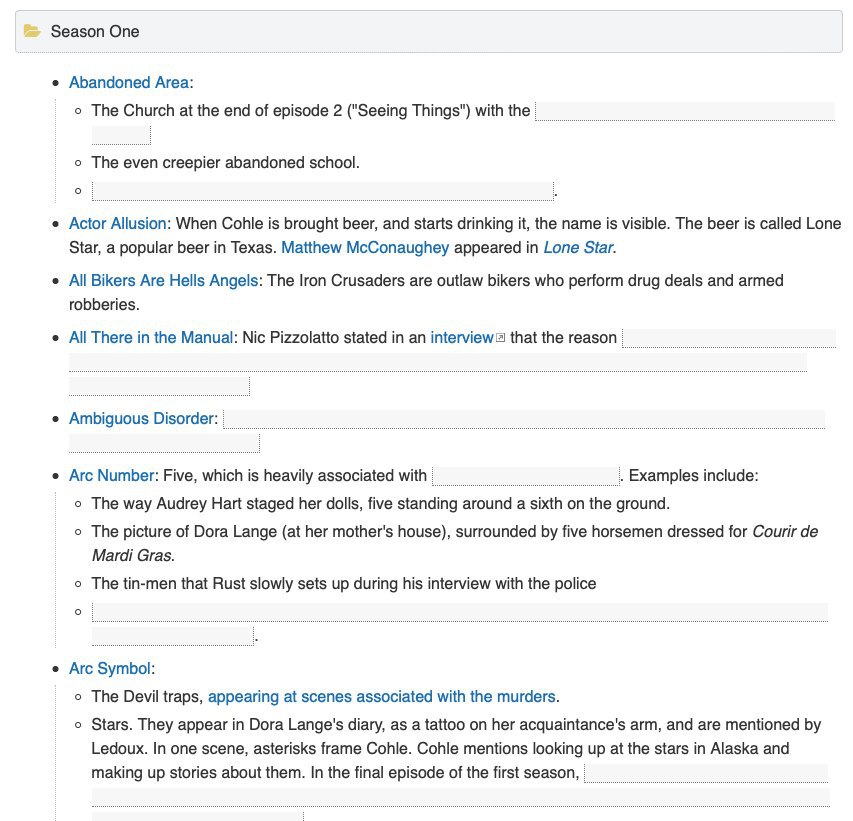Click the Season One folder icon
The width and height of the screenshot is (853, 821).
pos(33,31)
